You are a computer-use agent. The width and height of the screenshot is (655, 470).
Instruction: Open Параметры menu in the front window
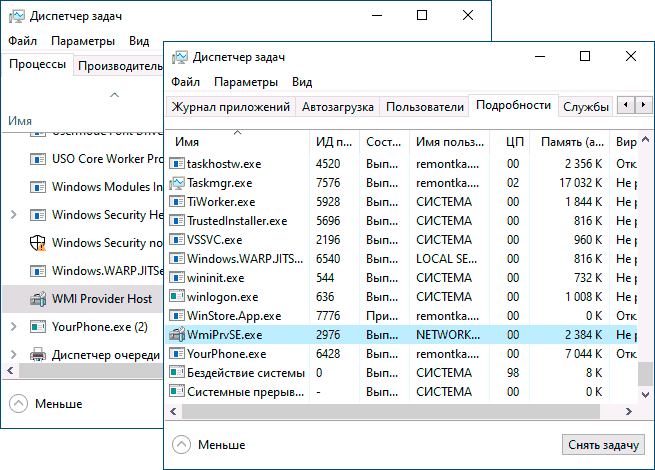tap(246, 82)
